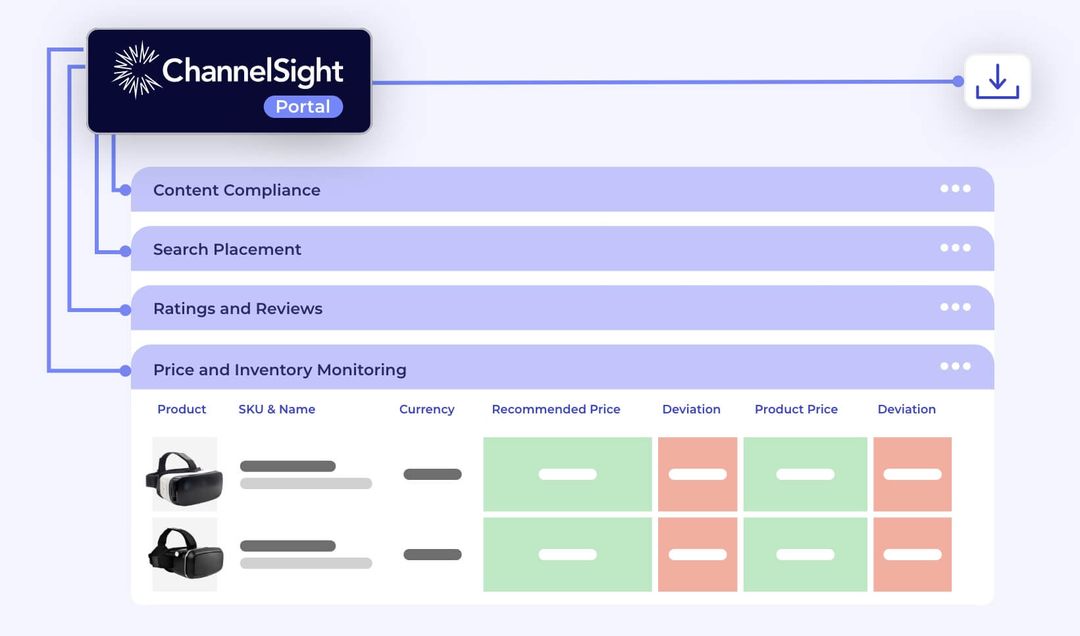Open the ellipsis menu on Search Placement
Screen dimensions: 1080x636
coord(955,248)
